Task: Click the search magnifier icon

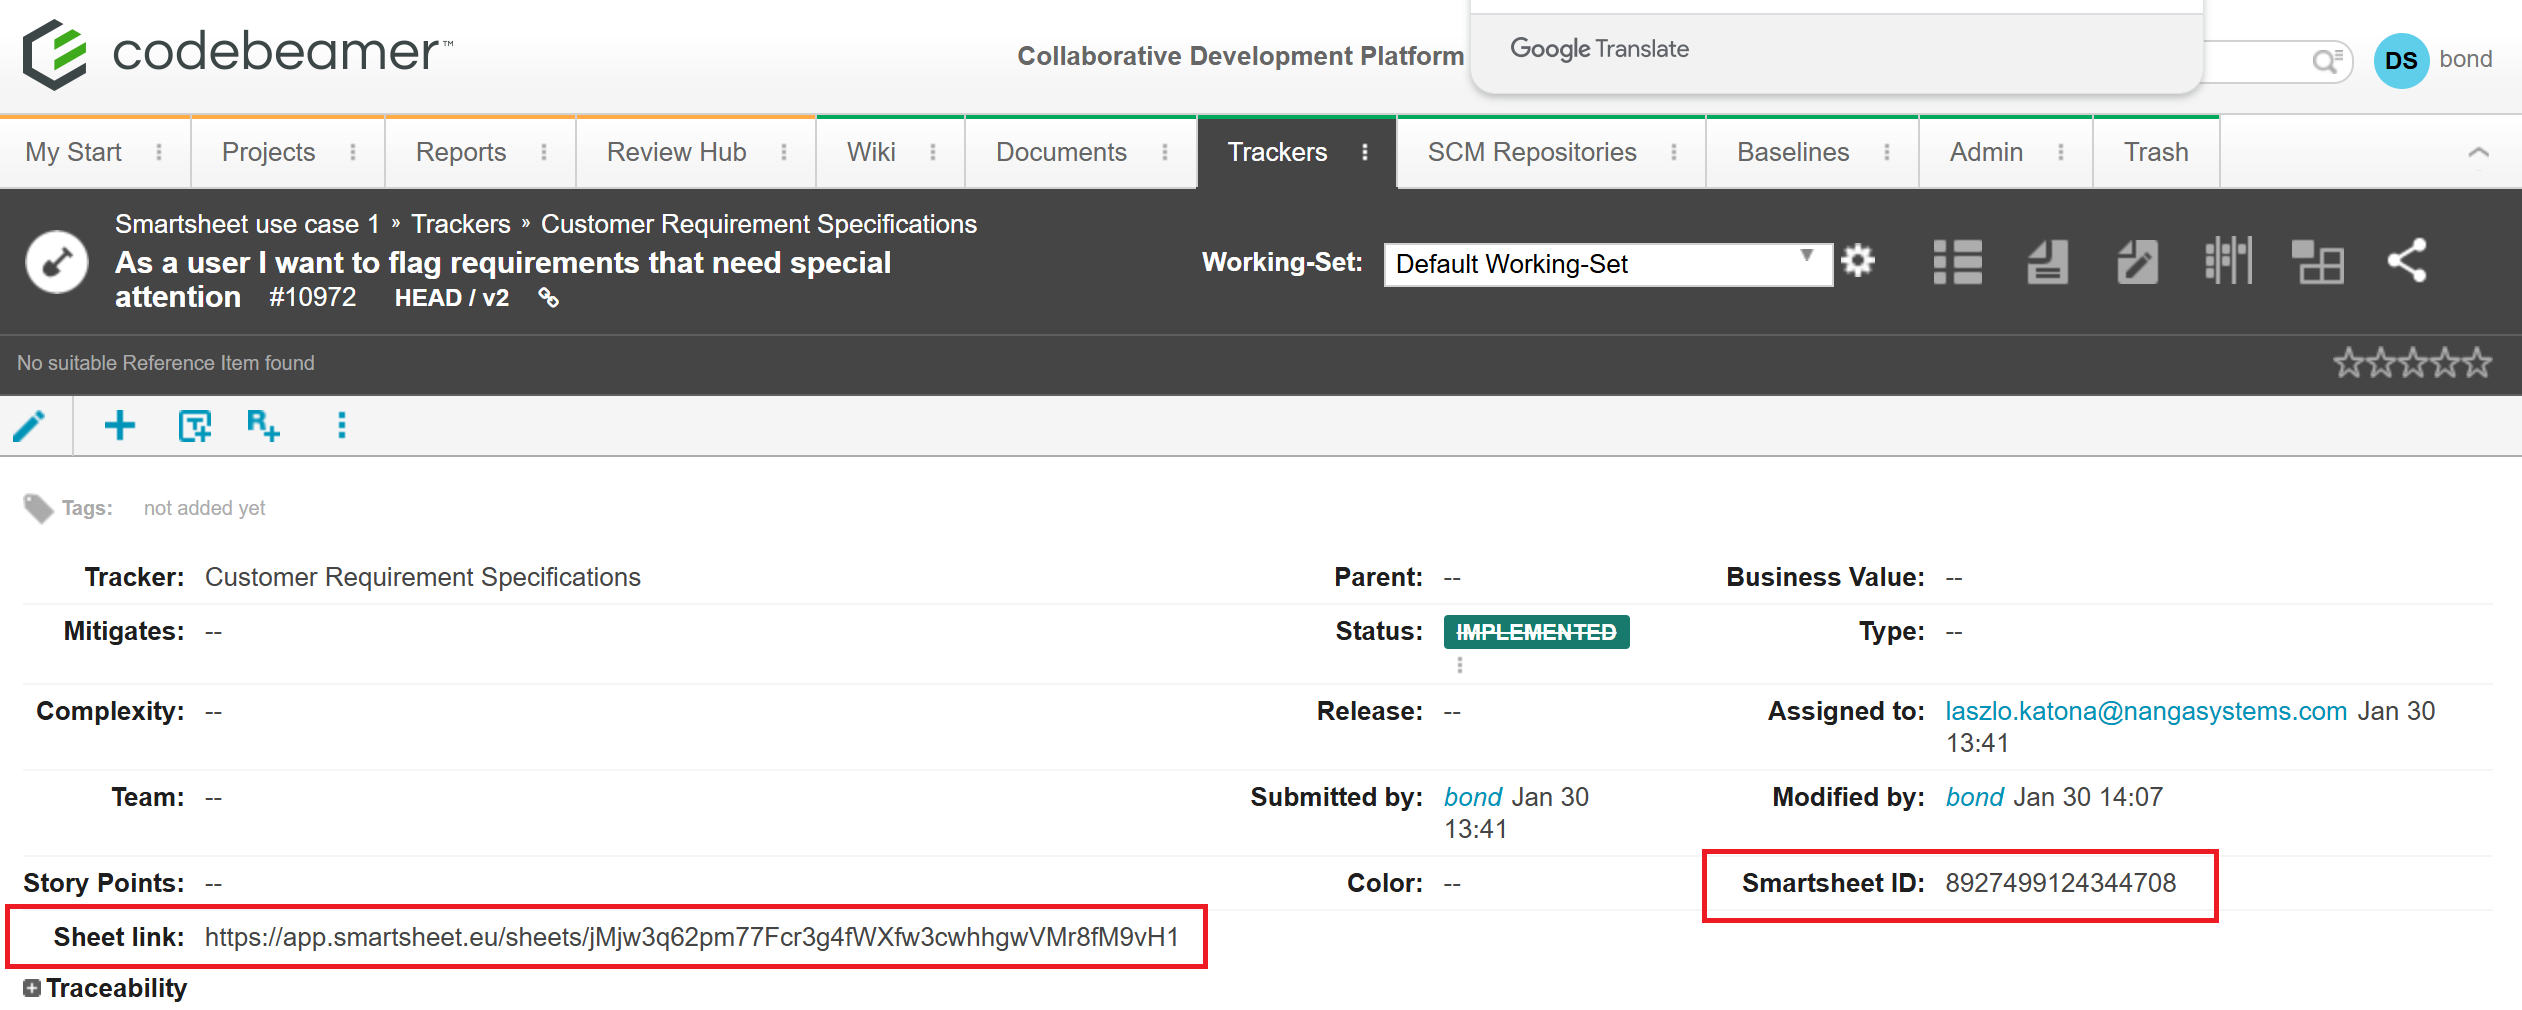Action: (x=2326, y=61)
